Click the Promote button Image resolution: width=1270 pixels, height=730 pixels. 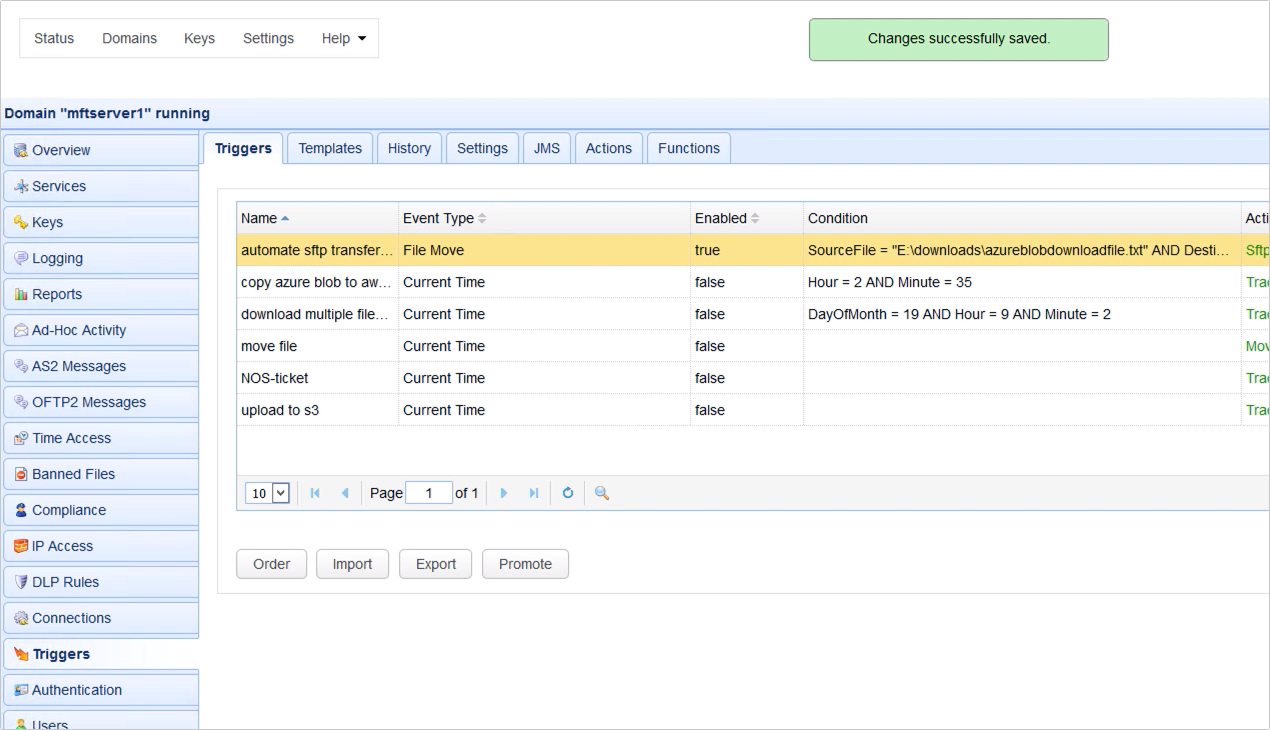[525, 563]
